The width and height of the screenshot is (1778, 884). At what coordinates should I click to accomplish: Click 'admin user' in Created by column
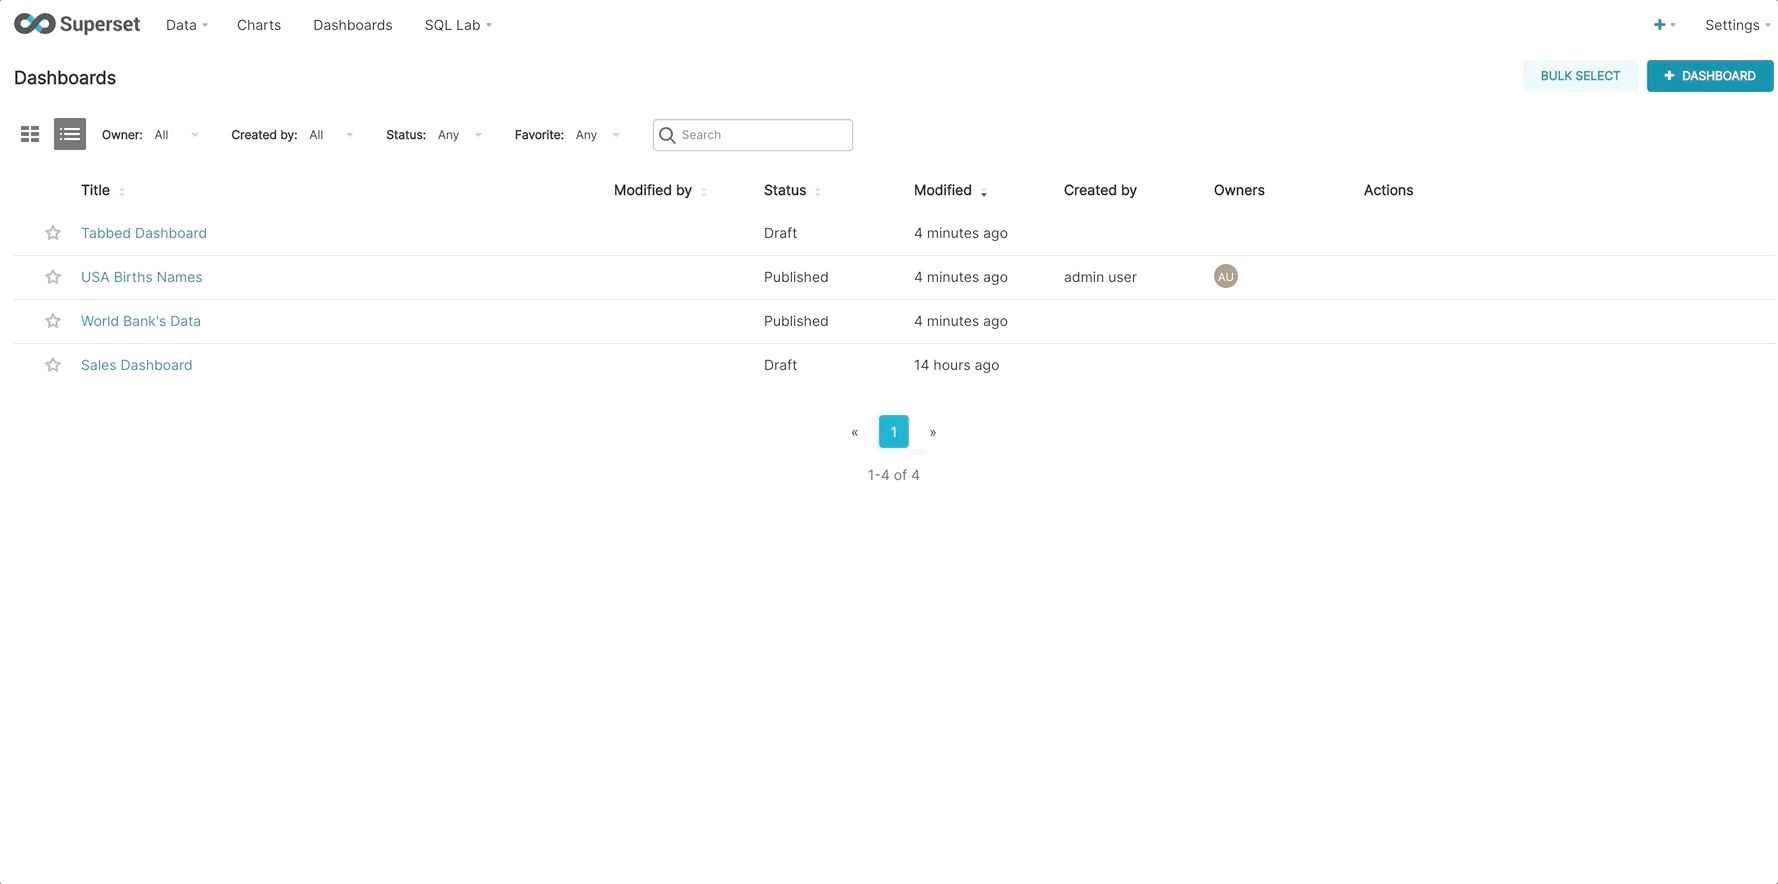tap(1100, 277)
